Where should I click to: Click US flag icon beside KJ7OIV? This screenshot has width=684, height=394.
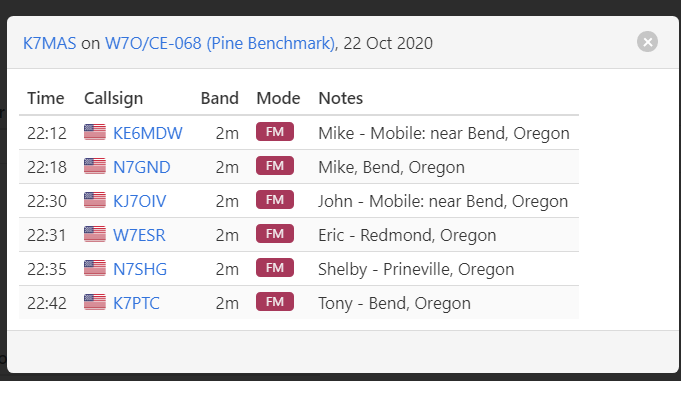point(95,200)
